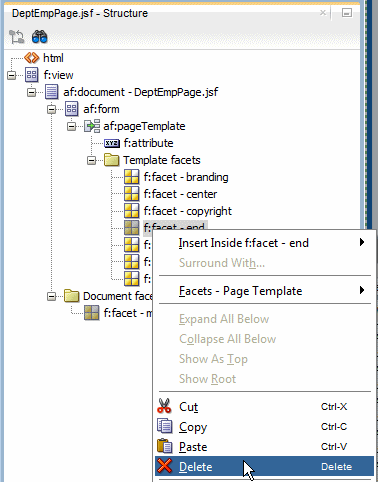The height and width of the screenshot is (482, 378).
Task: Select the f:attribute row text
Action: (148, 143)
